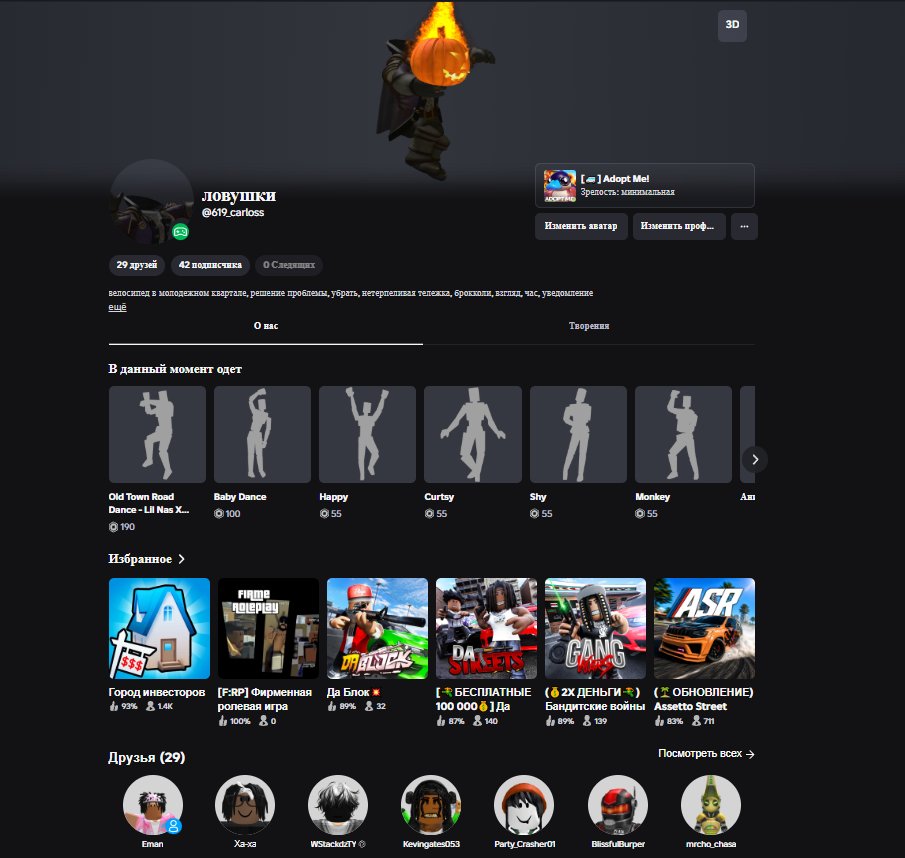Viewport: 905px width, 858px height.
Task: Click Изменить профиль button
Action: click(x=679, y=226)
